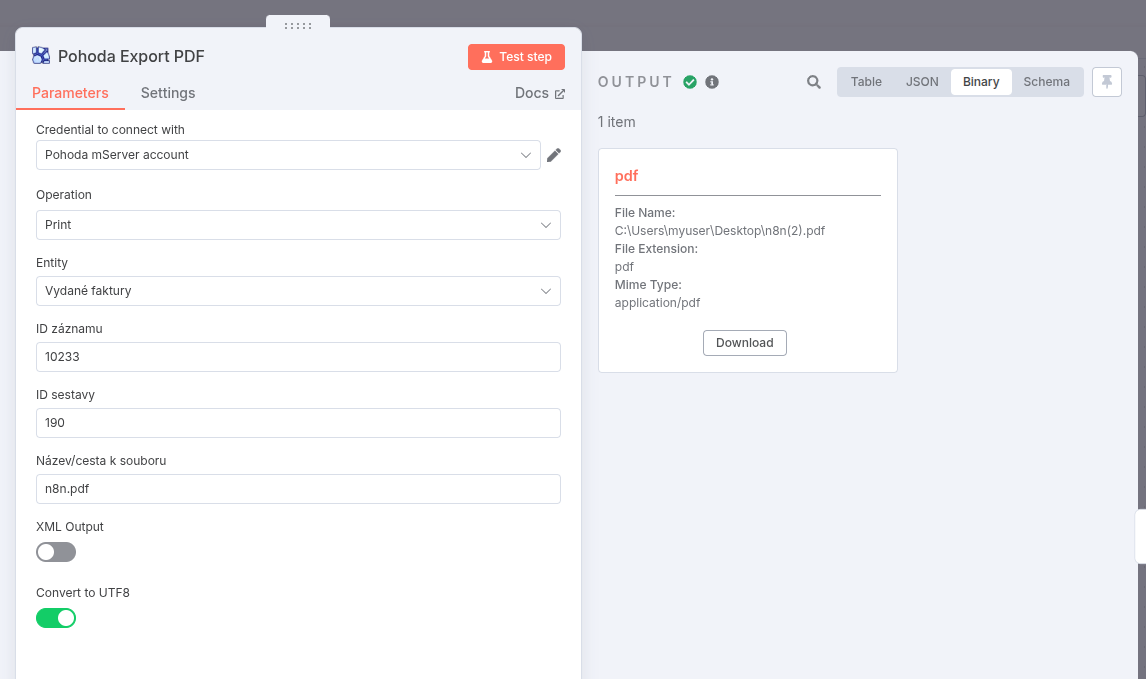The width and height of the screenshot is (1146, 679).
Task: Open the Operation dropdown showing Print
Action: 298,225
